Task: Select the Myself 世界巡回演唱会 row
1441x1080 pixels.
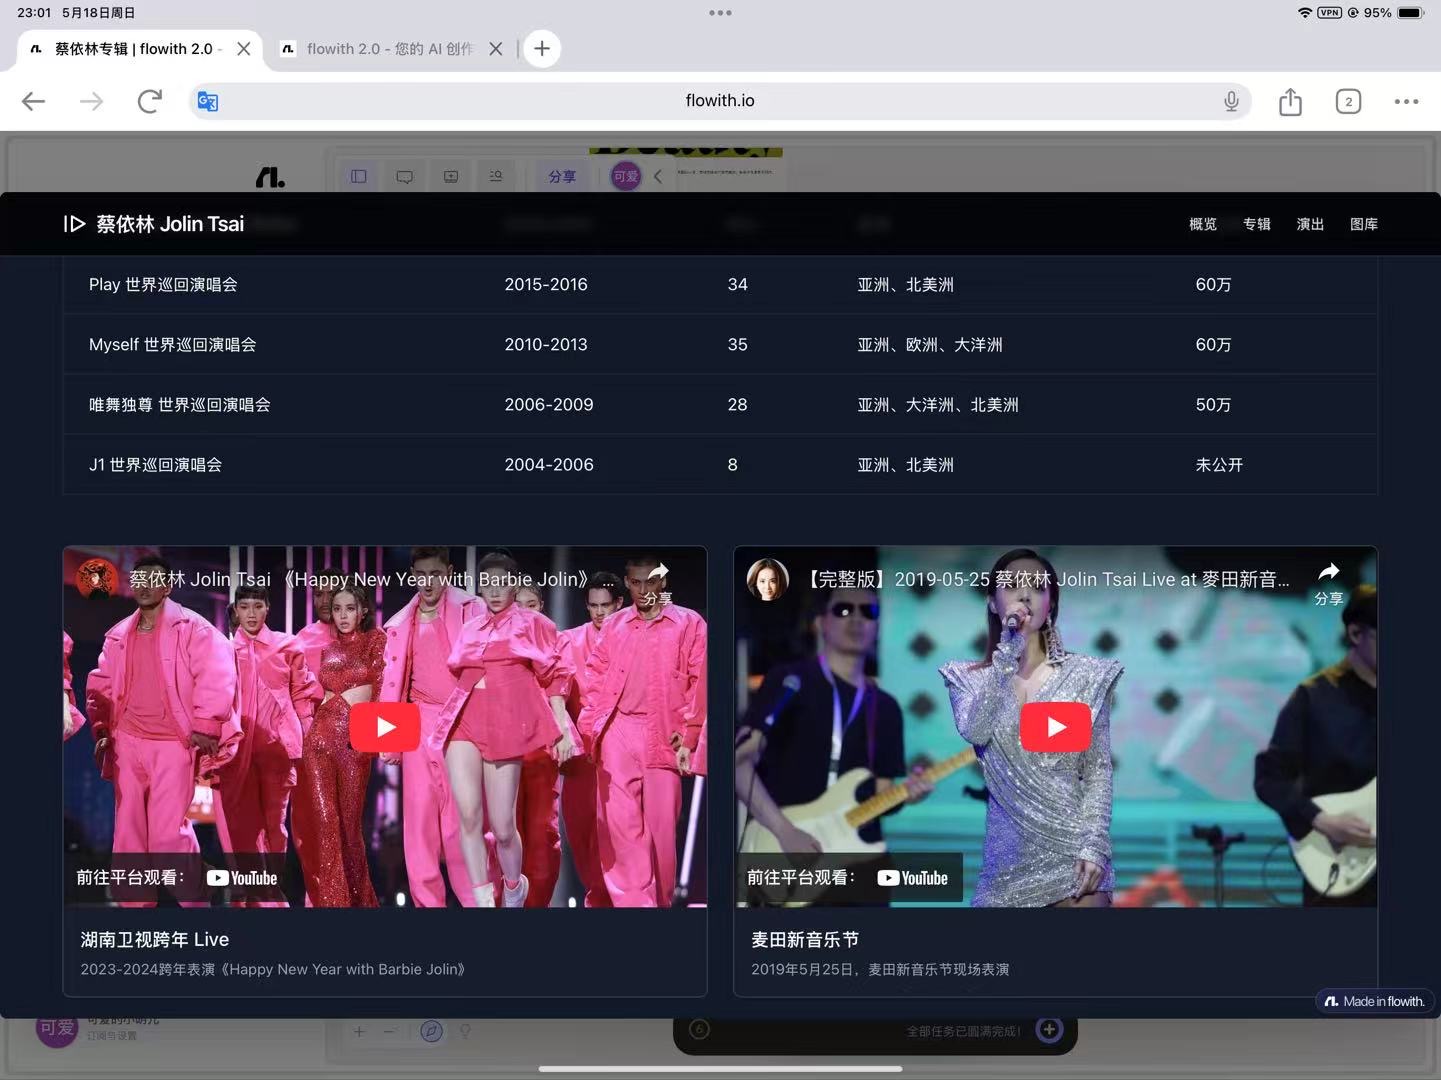Action: pos(720,345)
